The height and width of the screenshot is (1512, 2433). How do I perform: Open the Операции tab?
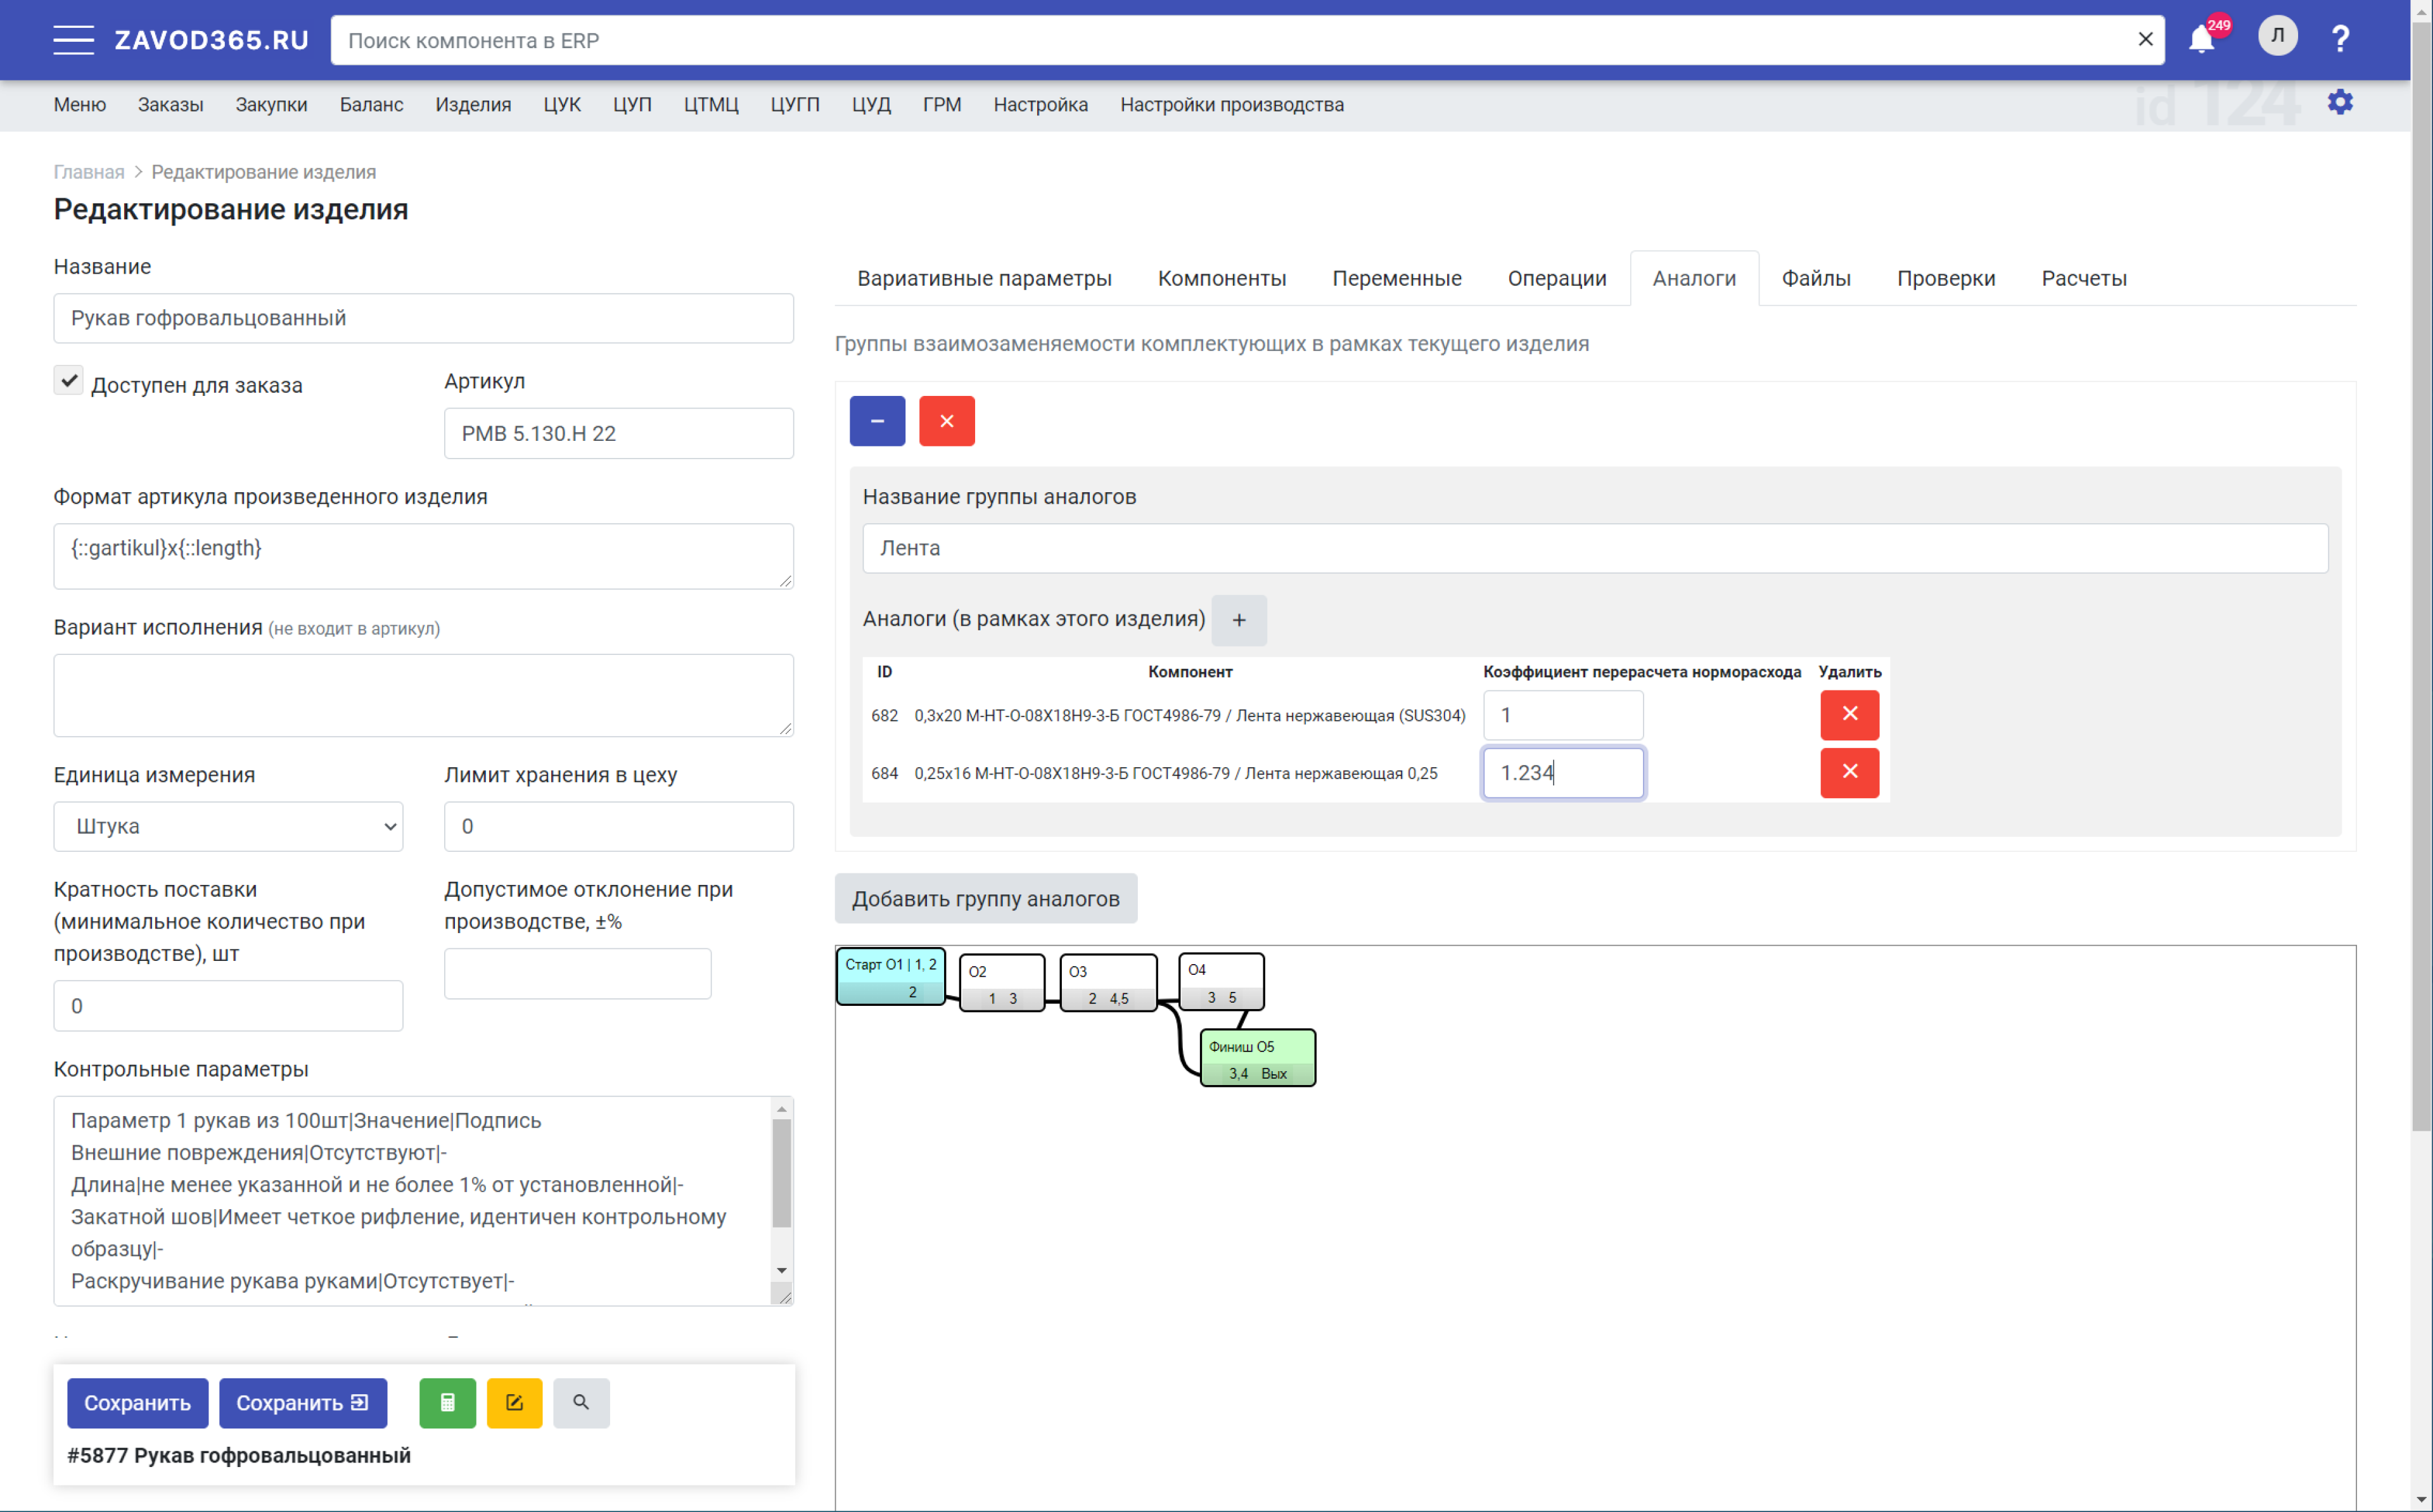pyautogui.click(x=1556, y=278)
